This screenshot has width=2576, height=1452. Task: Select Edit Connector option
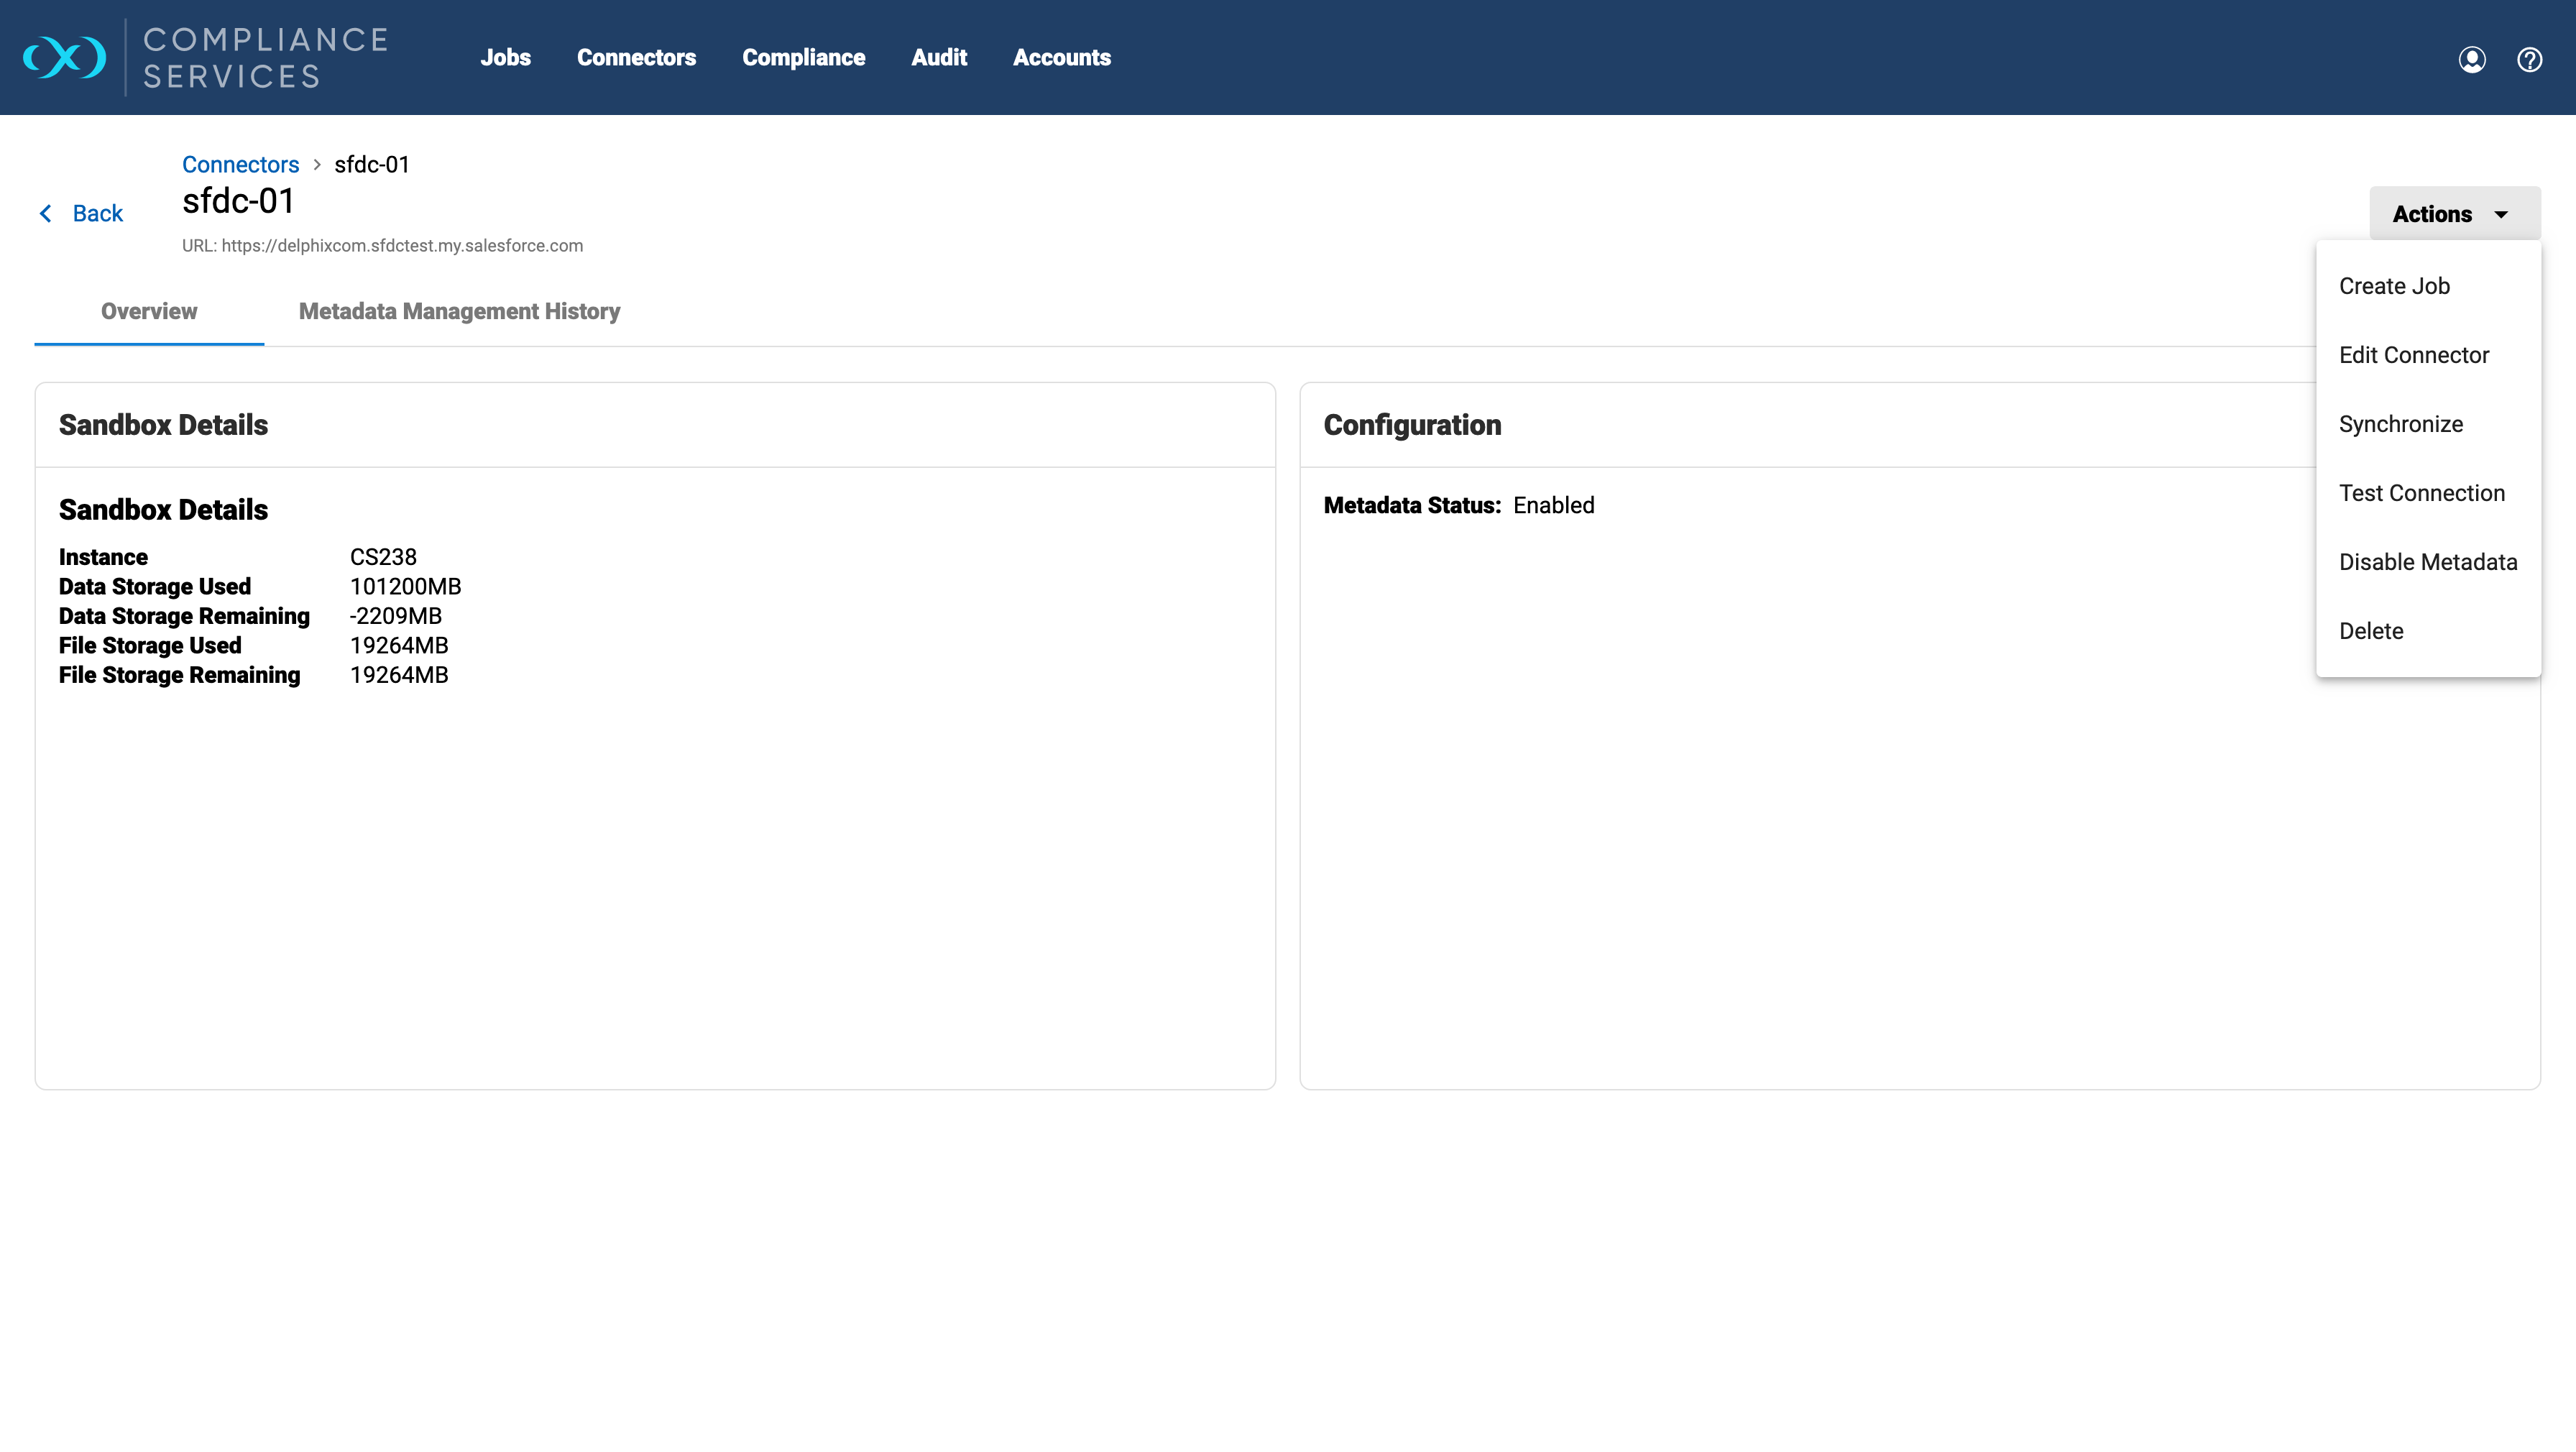point(2413,356)
